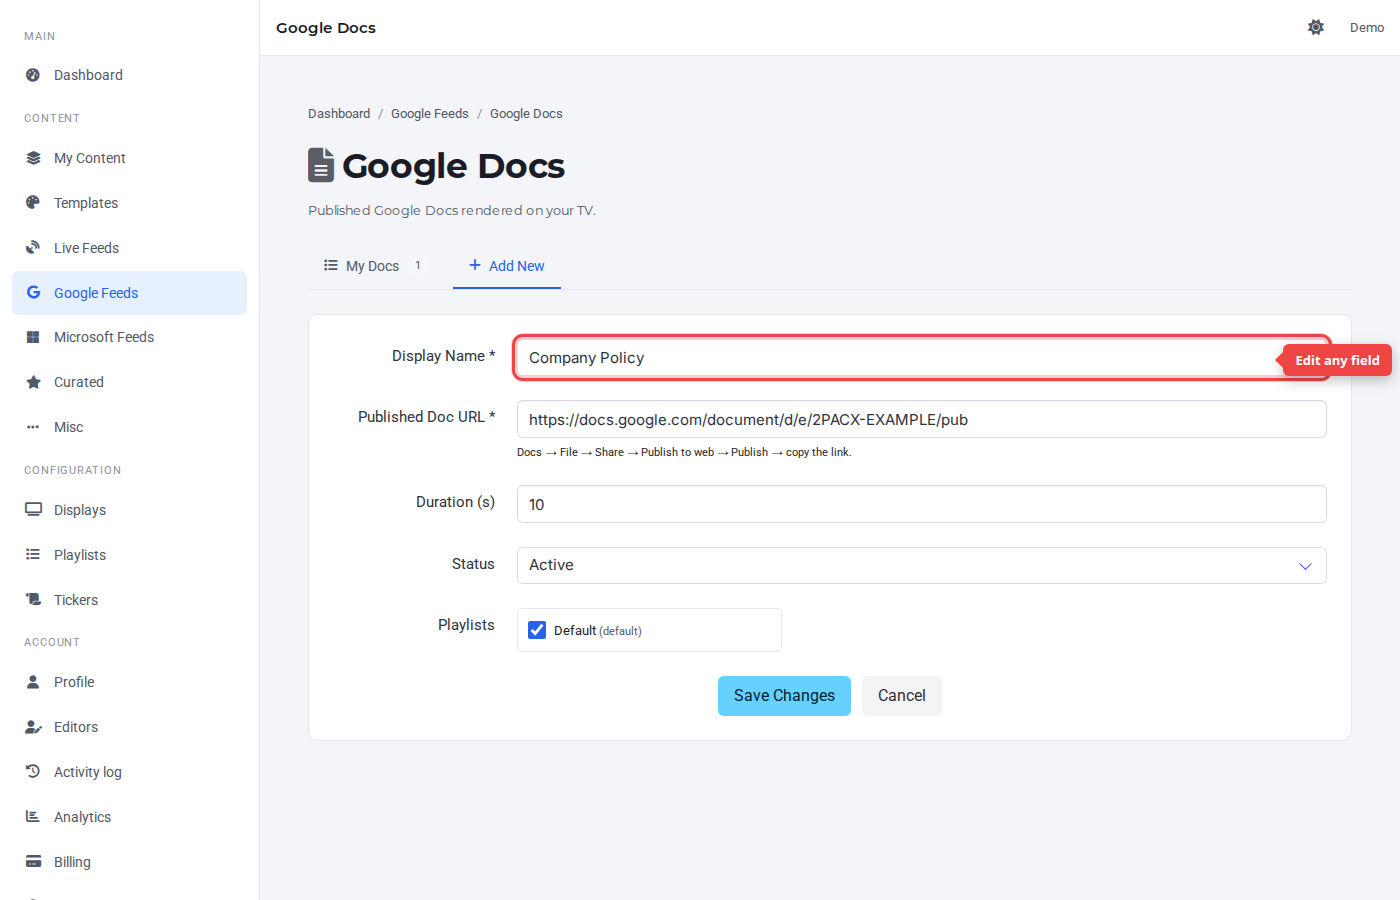Click the Playlists list icon
Screen dimensions: 1400x900
point(33,555)
